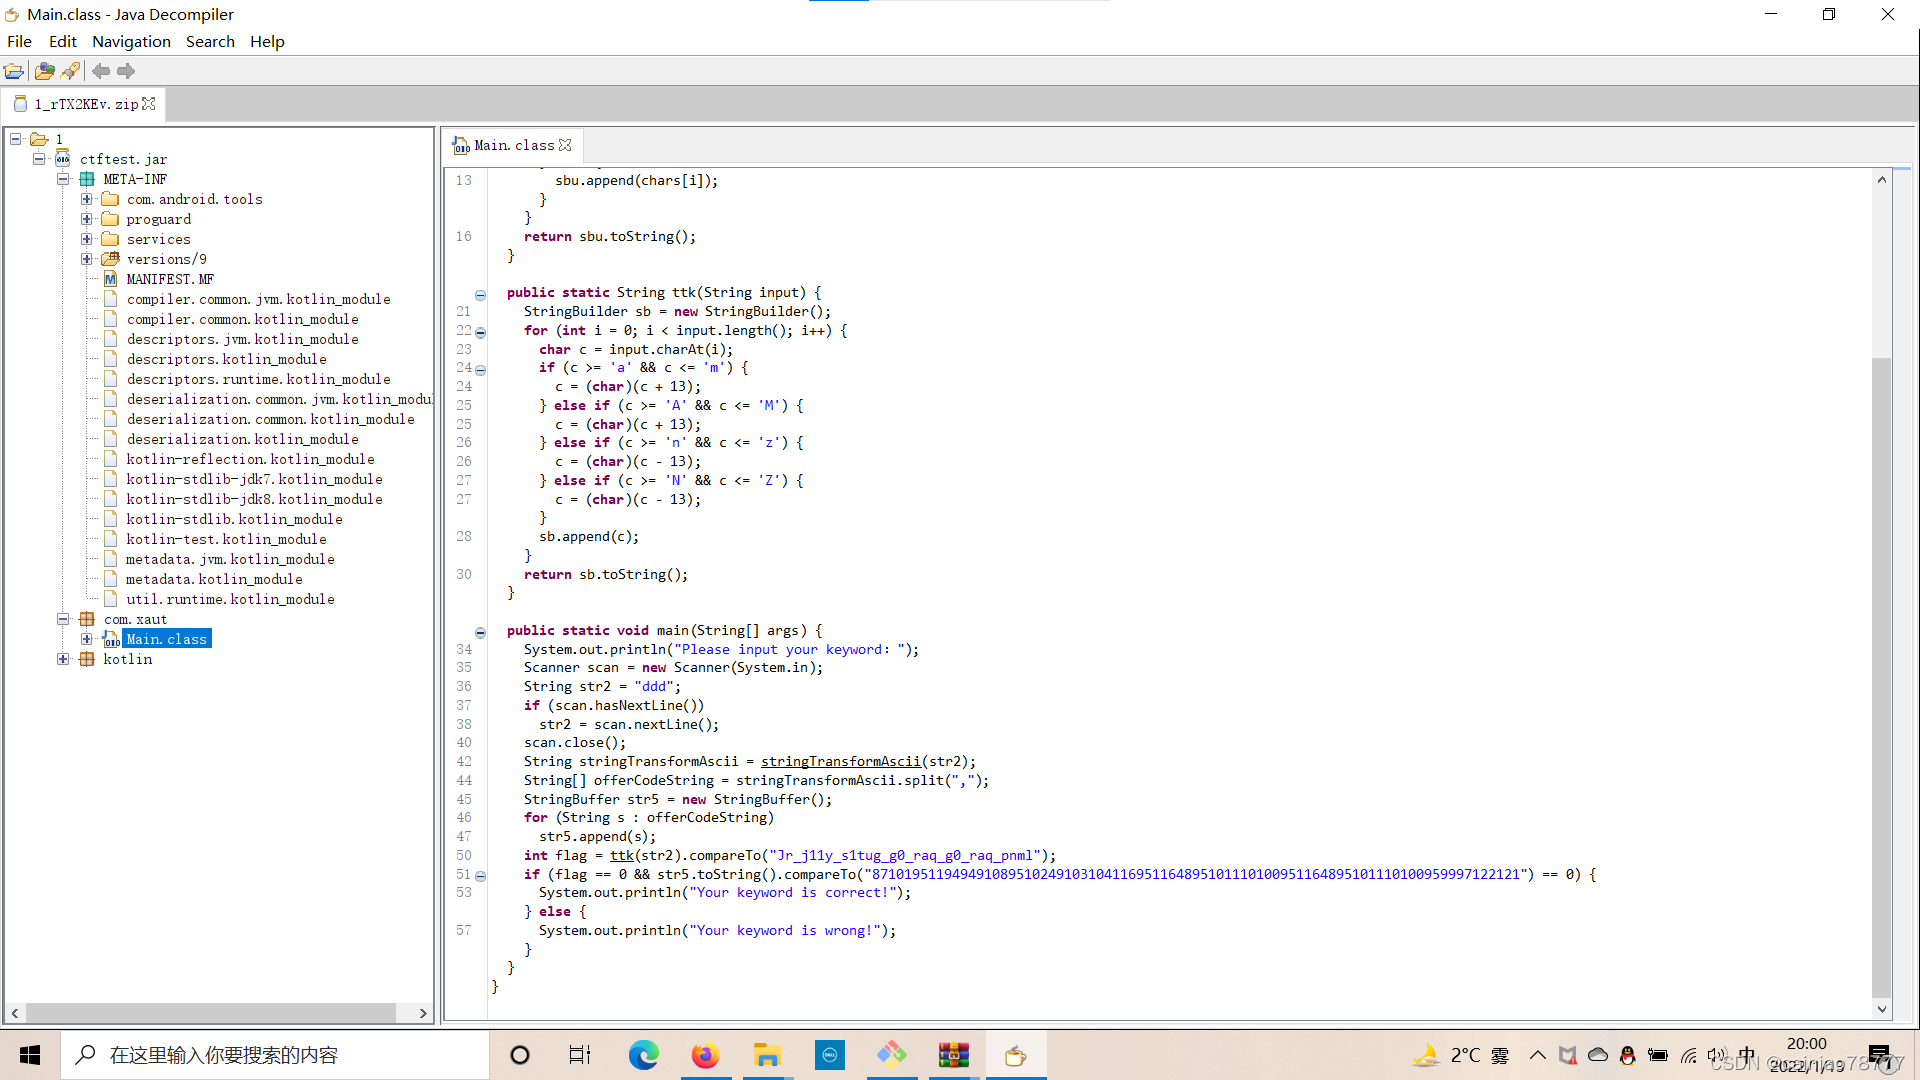The width and height of the screenshot is (1920, 1080).
Task: Collapse the META-INF node
Action: [63, 179]
